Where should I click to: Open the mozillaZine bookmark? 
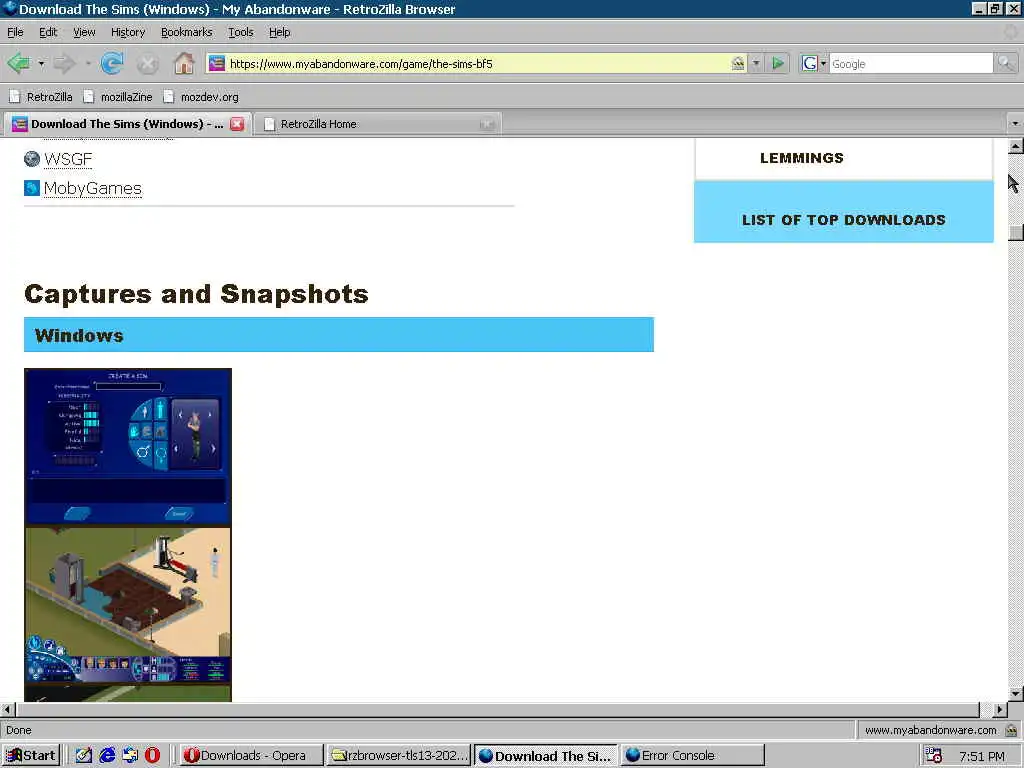pos(118,97)
